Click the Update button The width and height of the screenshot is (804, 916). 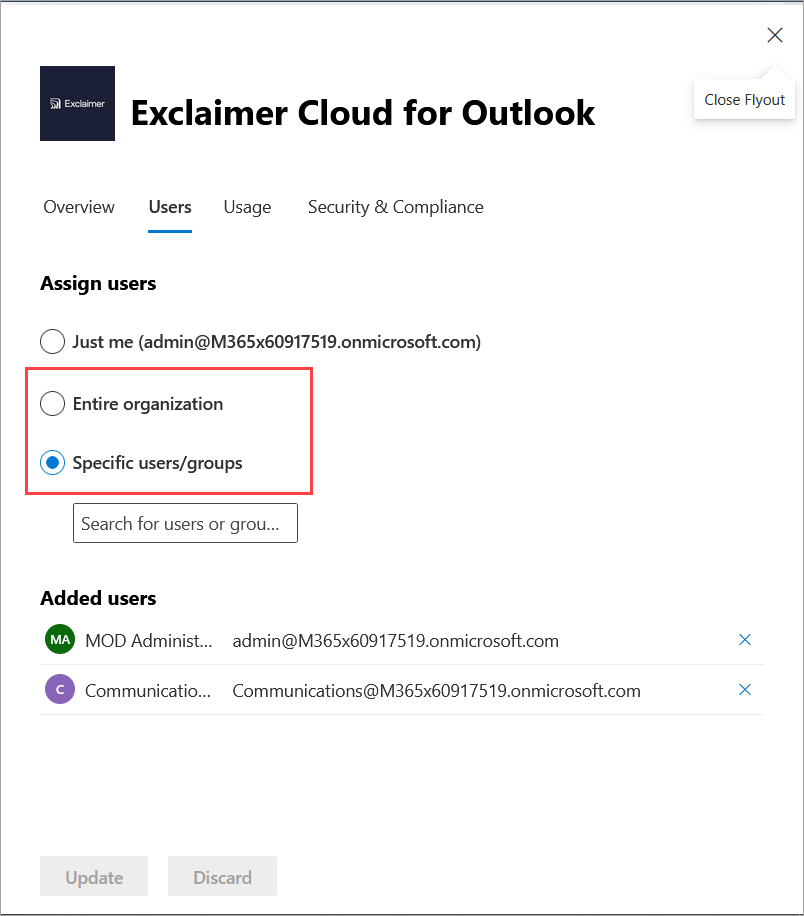pyautogui.click(x=94, y=876)
